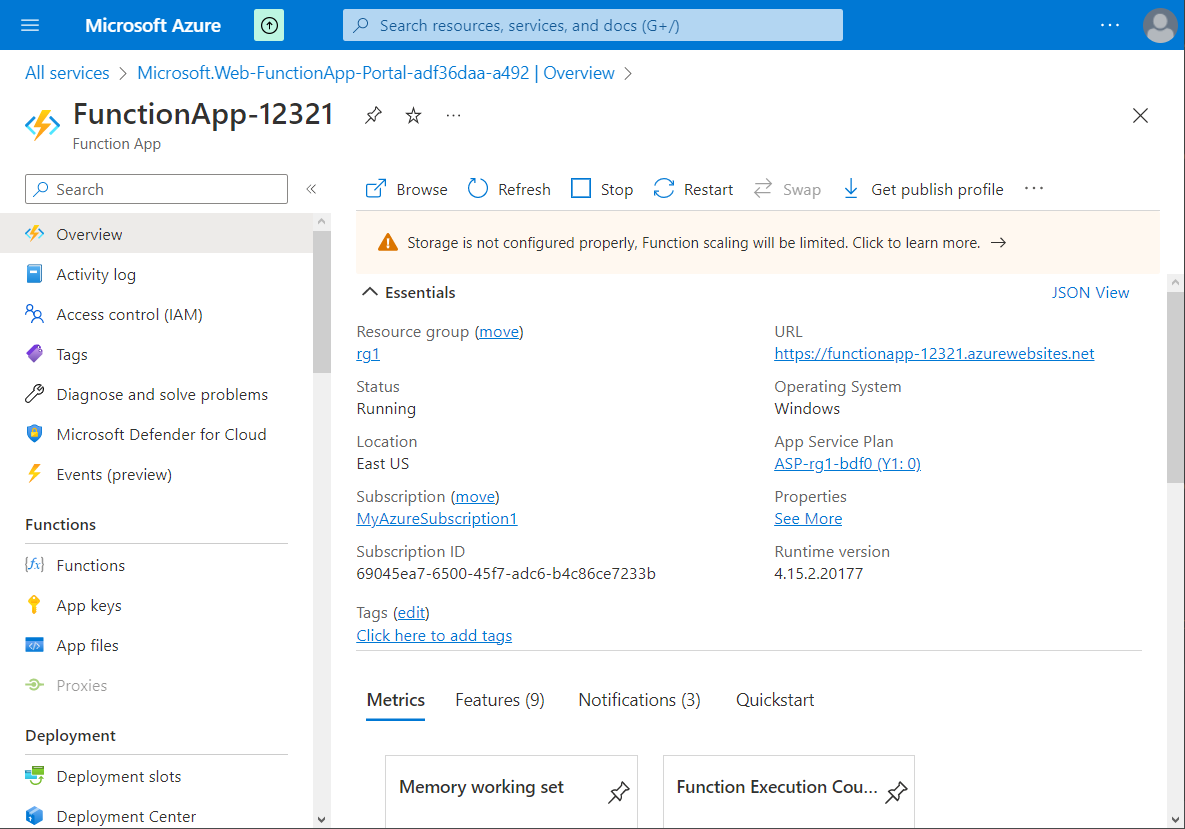Click the Microsoft.Web-FunctionApp-Portal Overview breadcrumb

[x=376, y=73]
